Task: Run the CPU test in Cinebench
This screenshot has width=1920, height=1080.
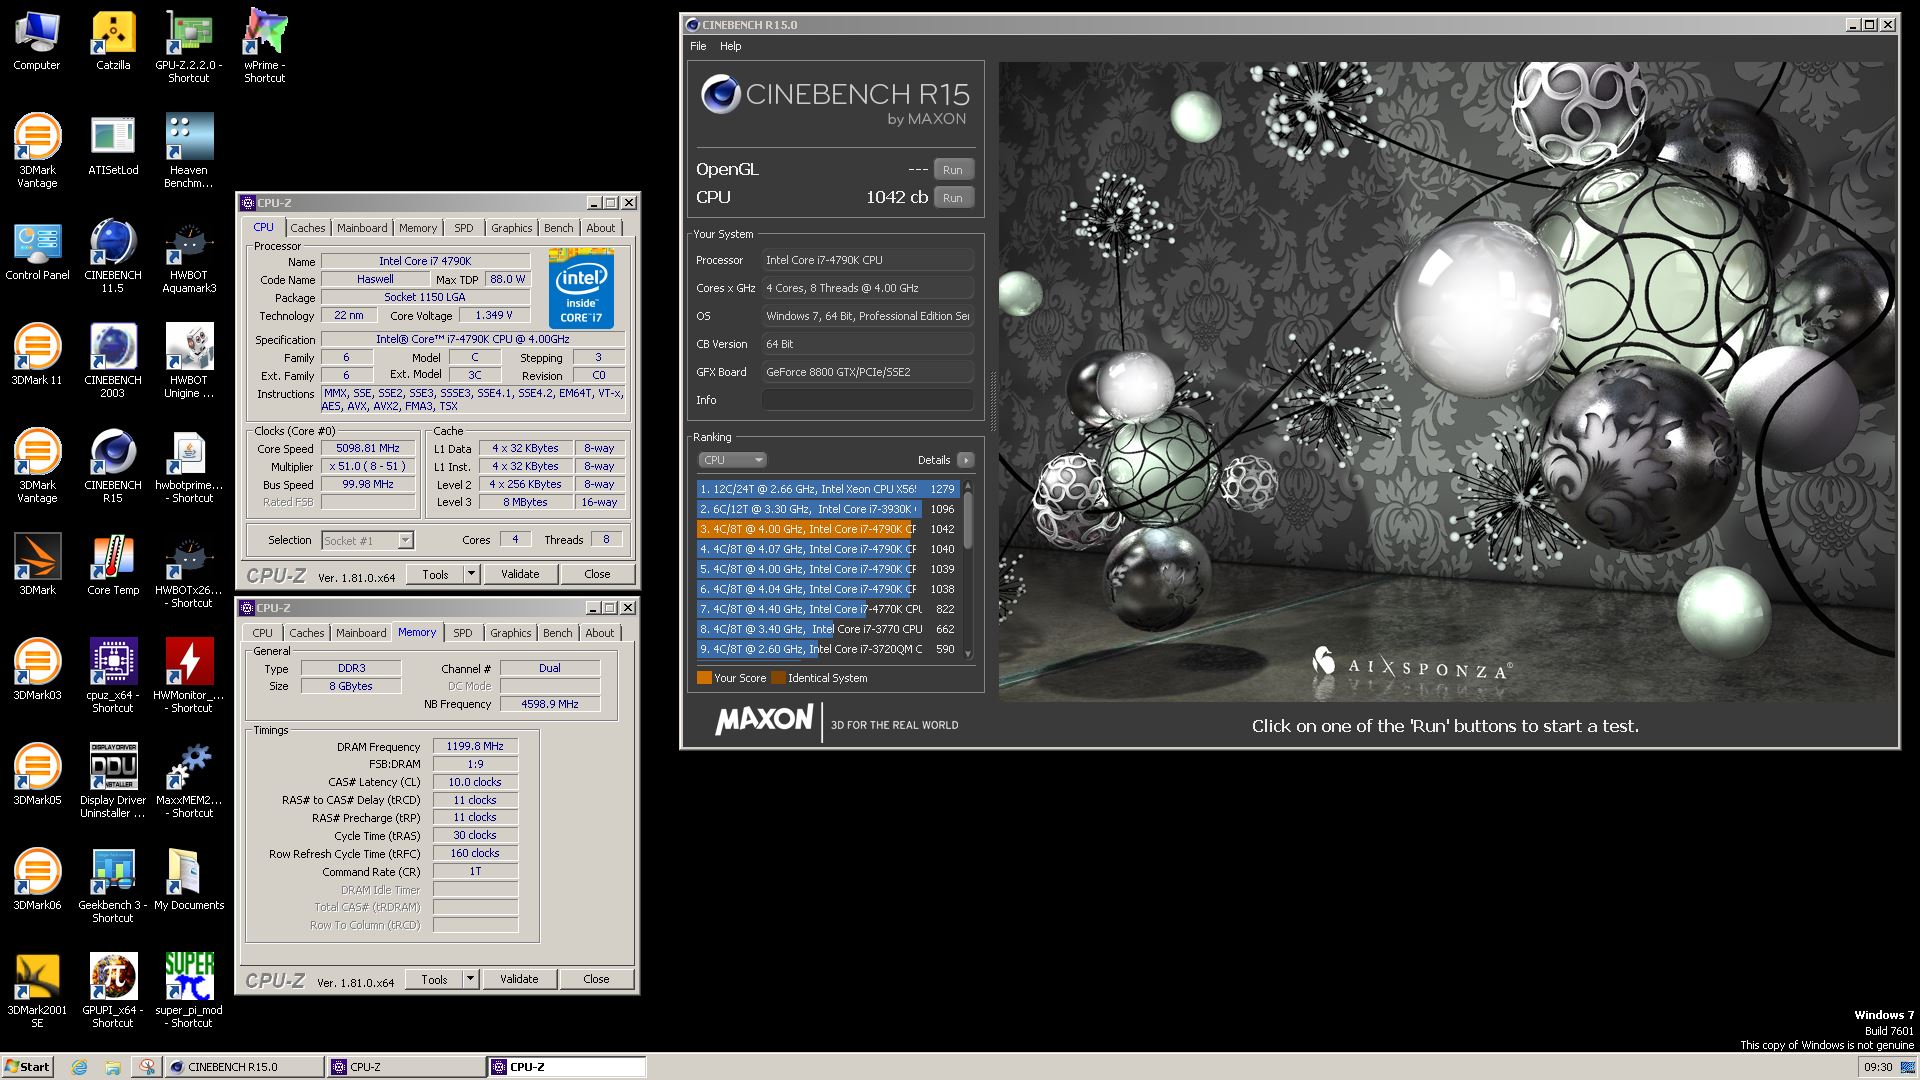Action: pos(953,198)
